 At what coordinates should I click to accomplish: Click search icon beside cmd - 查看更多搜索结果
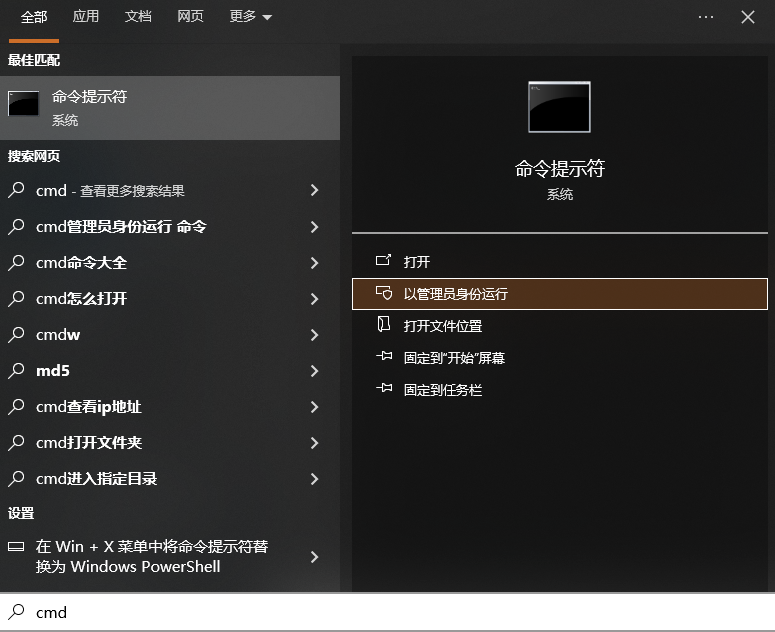[x=16, y=190]
